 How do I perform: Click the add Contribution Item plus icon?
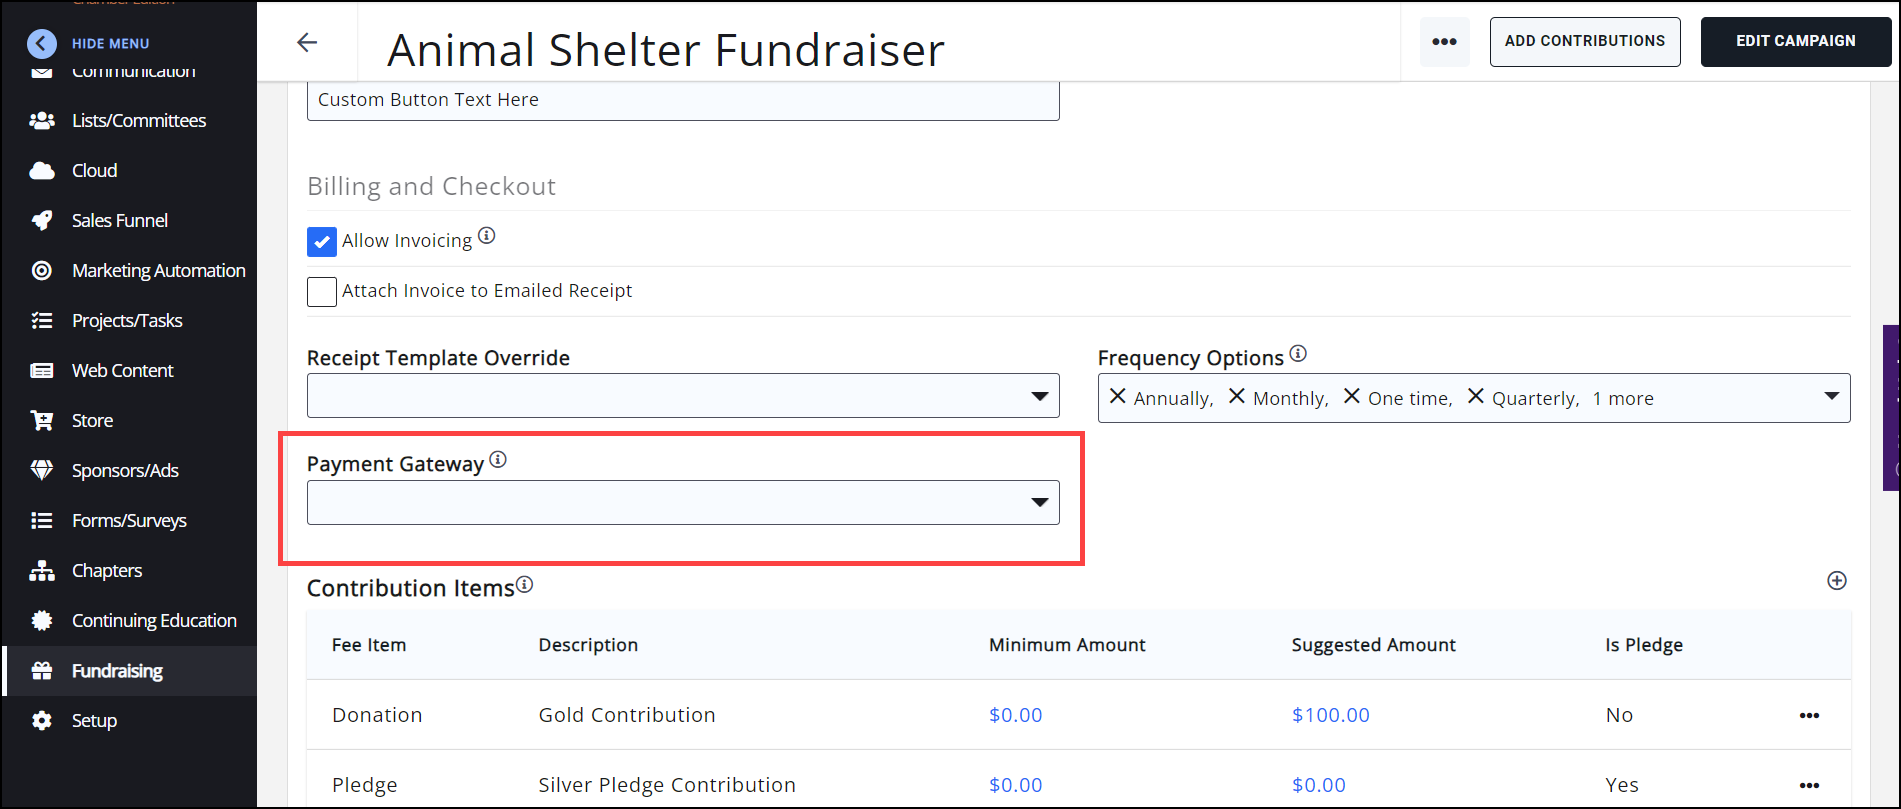click(1836, 581)
